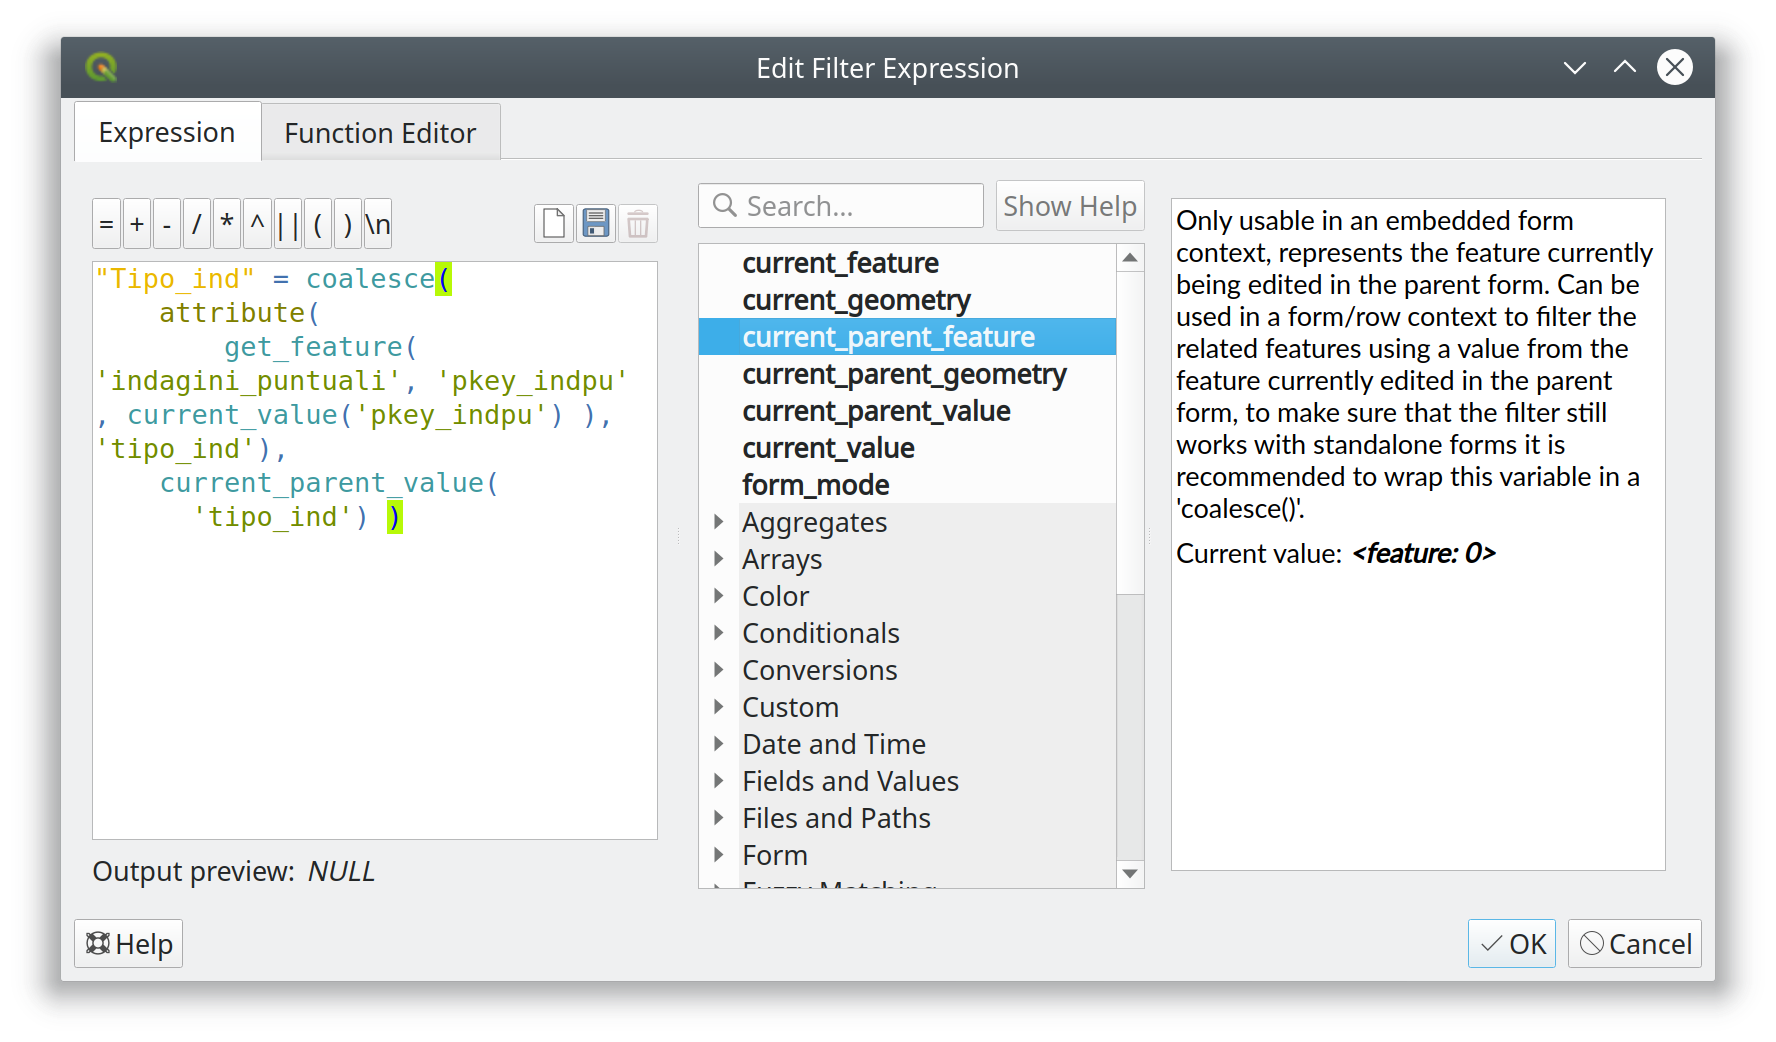1776x1042 pixels.
Task: Click the save expression floppy disk icon
Action: 596,224
